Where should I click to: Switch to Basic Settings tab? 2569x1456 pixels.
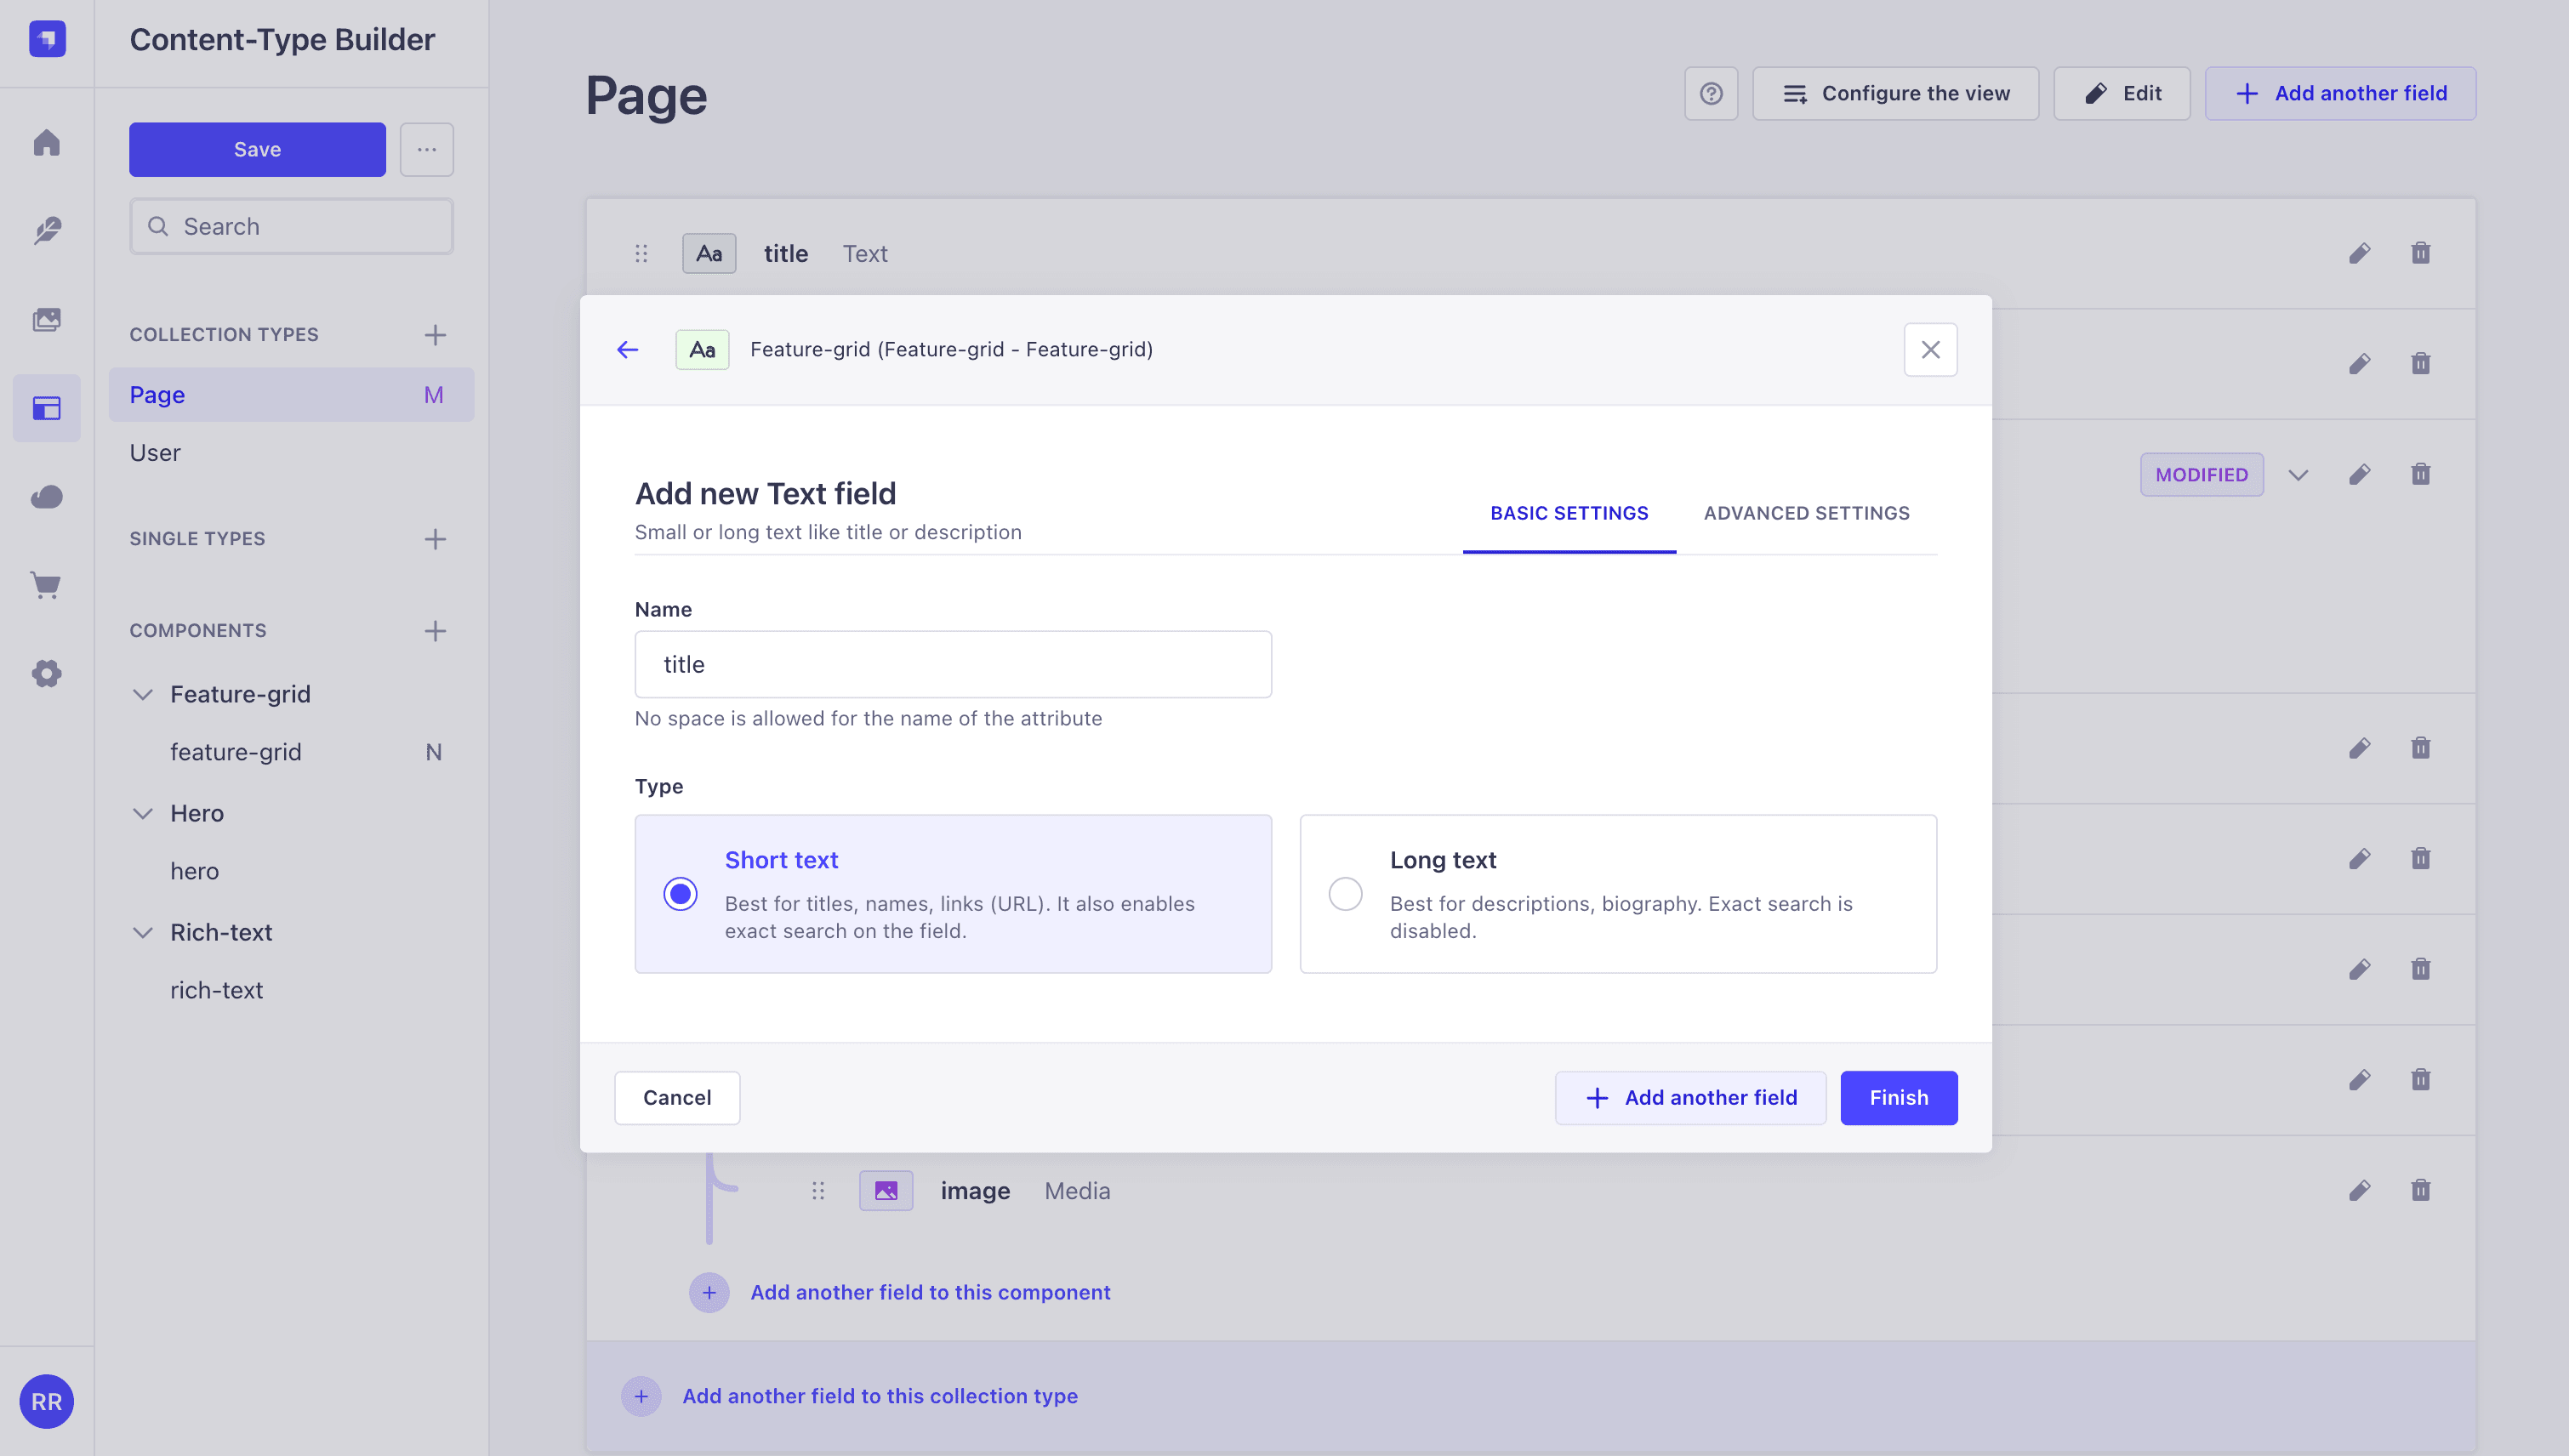click(1569, 513)
